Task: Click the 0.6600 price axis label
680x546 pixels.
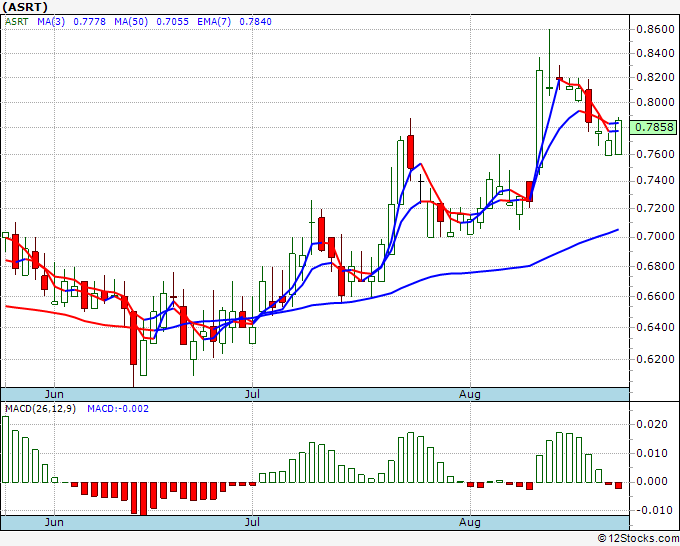Action: [x=655, y=296]
